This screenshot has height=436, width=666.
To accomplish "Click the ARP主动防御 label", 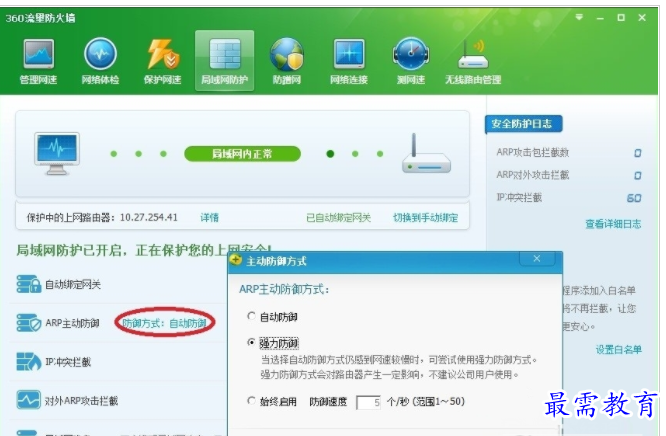I will pos(72,323).
